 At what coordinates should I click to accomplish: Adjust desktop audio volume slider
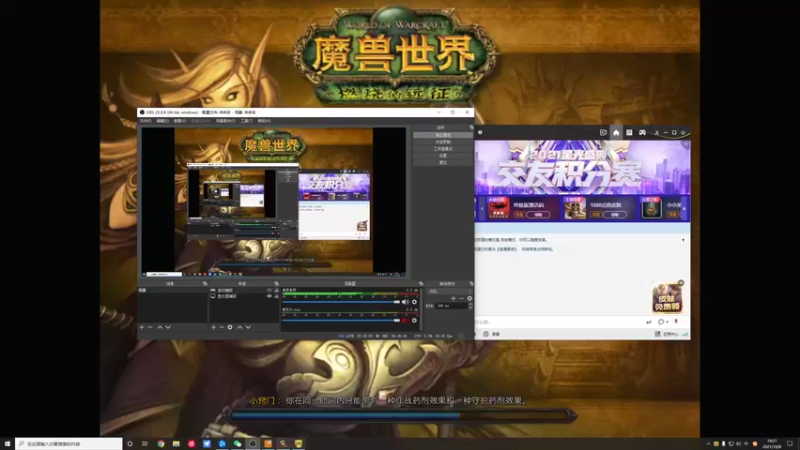341,302
